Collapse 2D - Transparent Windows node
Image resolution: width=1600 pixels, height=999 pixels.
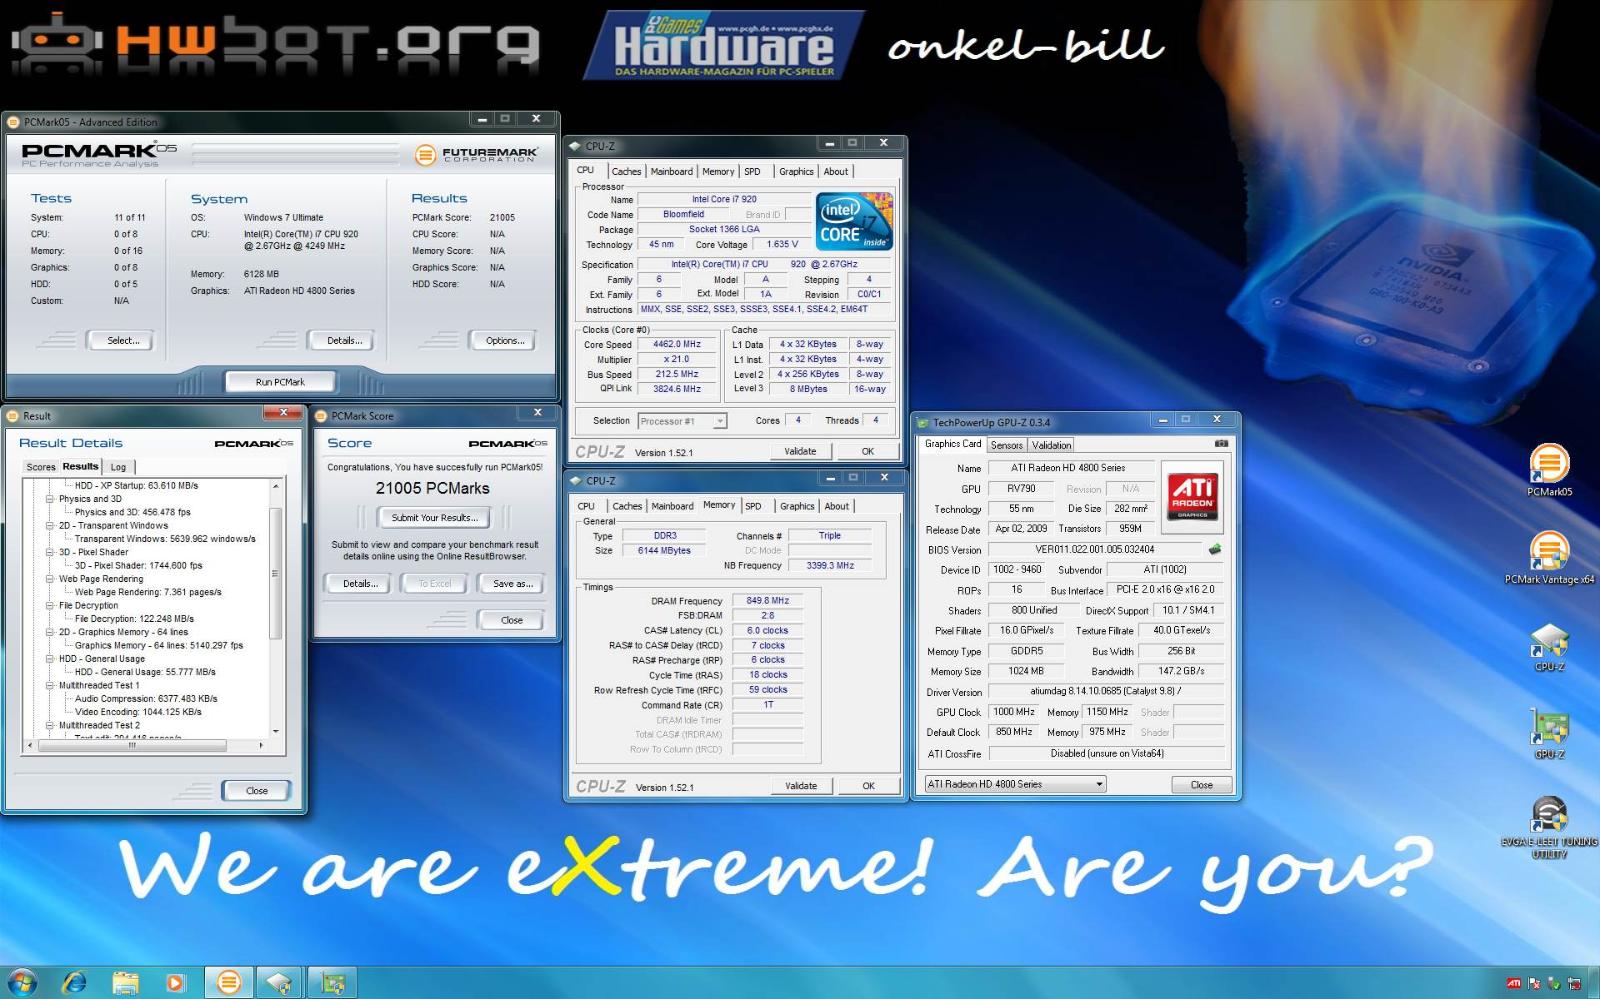coord(49,525)
